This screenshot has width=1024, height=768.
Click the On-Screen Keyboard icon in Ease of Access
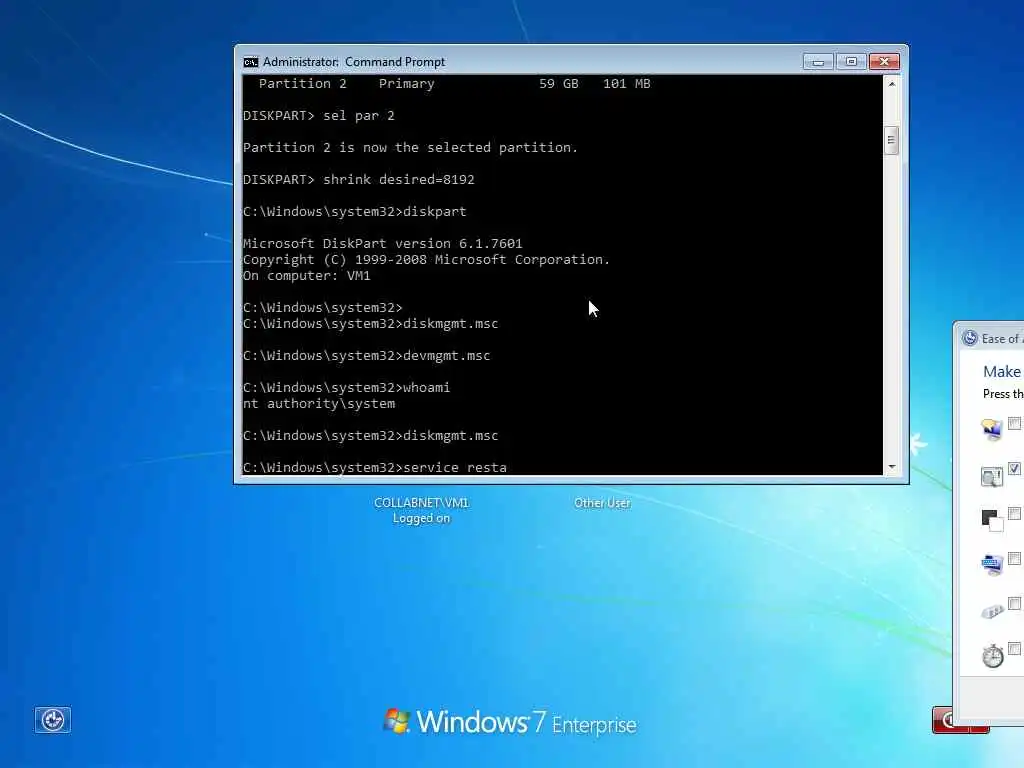coord(991,564)
